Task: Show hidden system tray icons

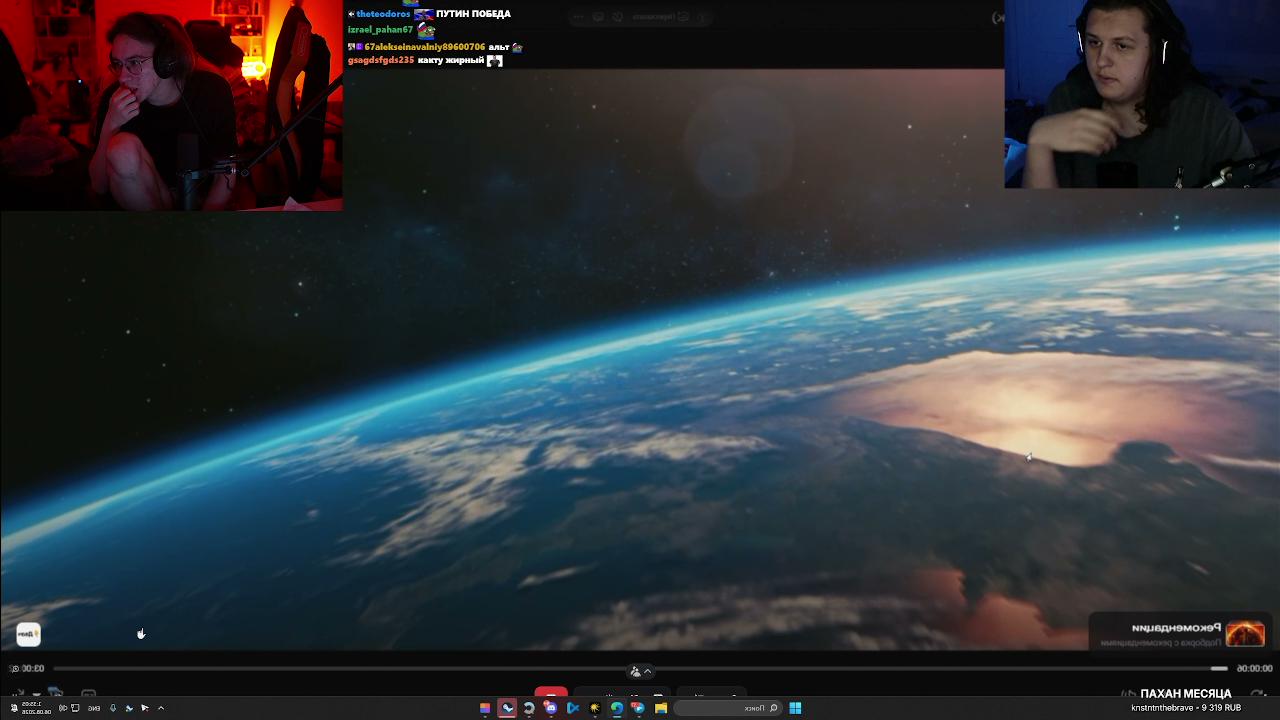Action: (x=161, y=708)
